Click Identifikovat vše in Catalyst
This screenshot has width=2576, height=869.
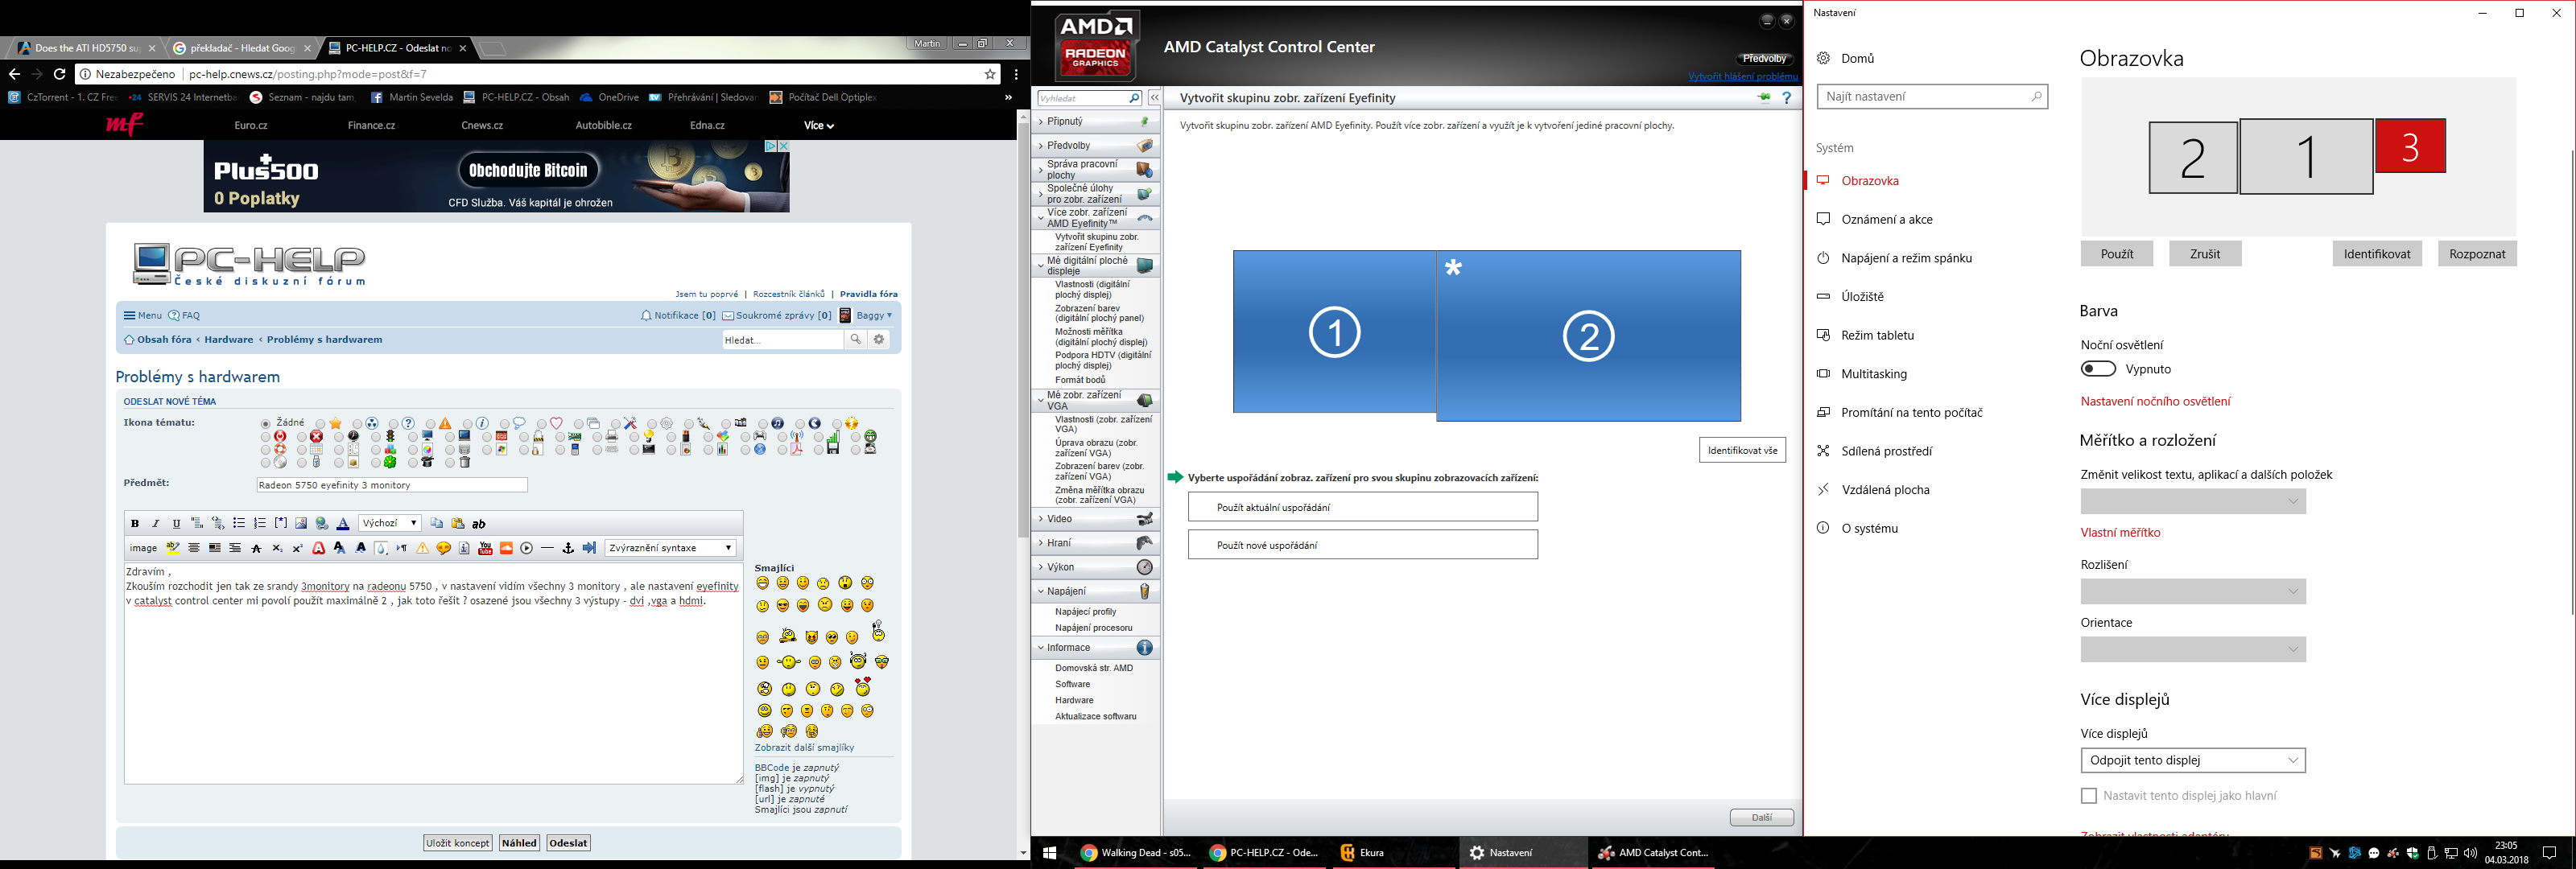point(1742,450)
